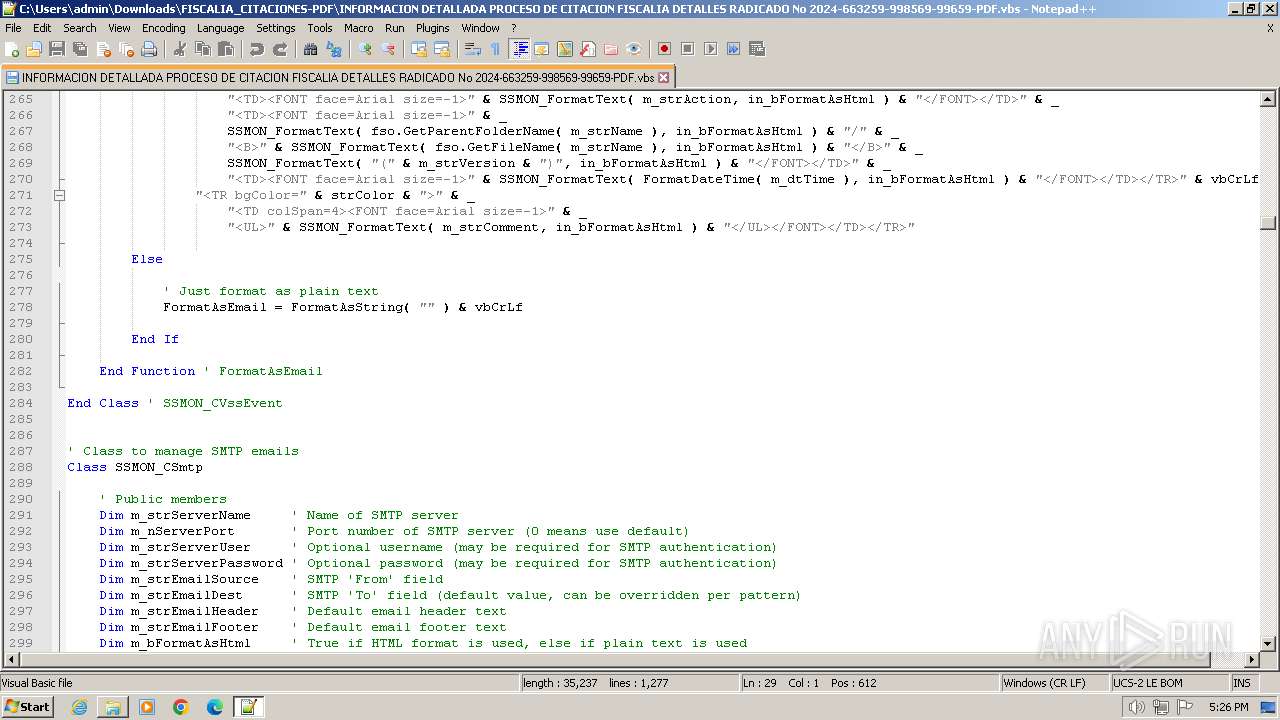Viewport: 1280px width, 720px height.
Task: Toggle monitoring eye icon
Action: pos(634,49)
